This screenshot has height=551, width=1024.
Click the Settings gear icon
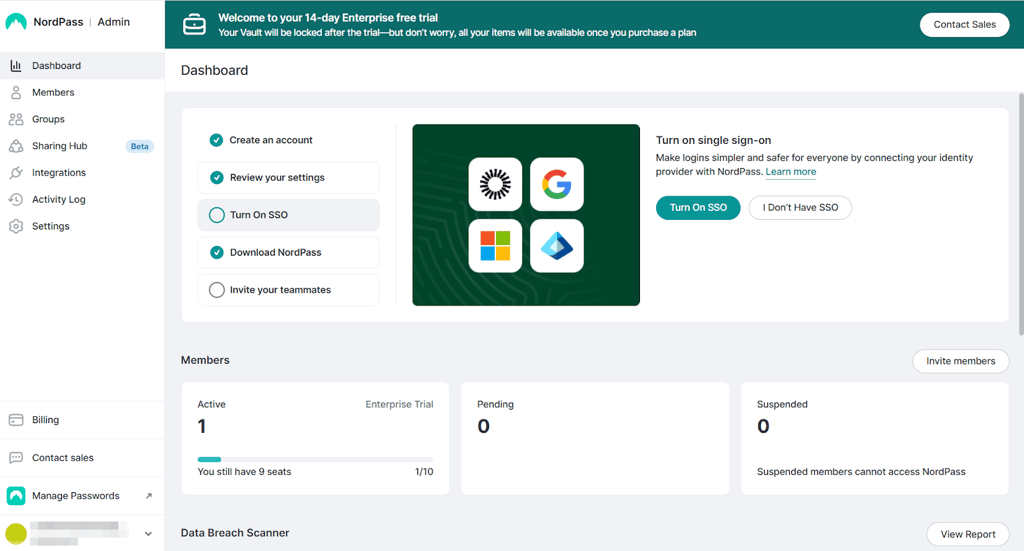click(16, 227)
